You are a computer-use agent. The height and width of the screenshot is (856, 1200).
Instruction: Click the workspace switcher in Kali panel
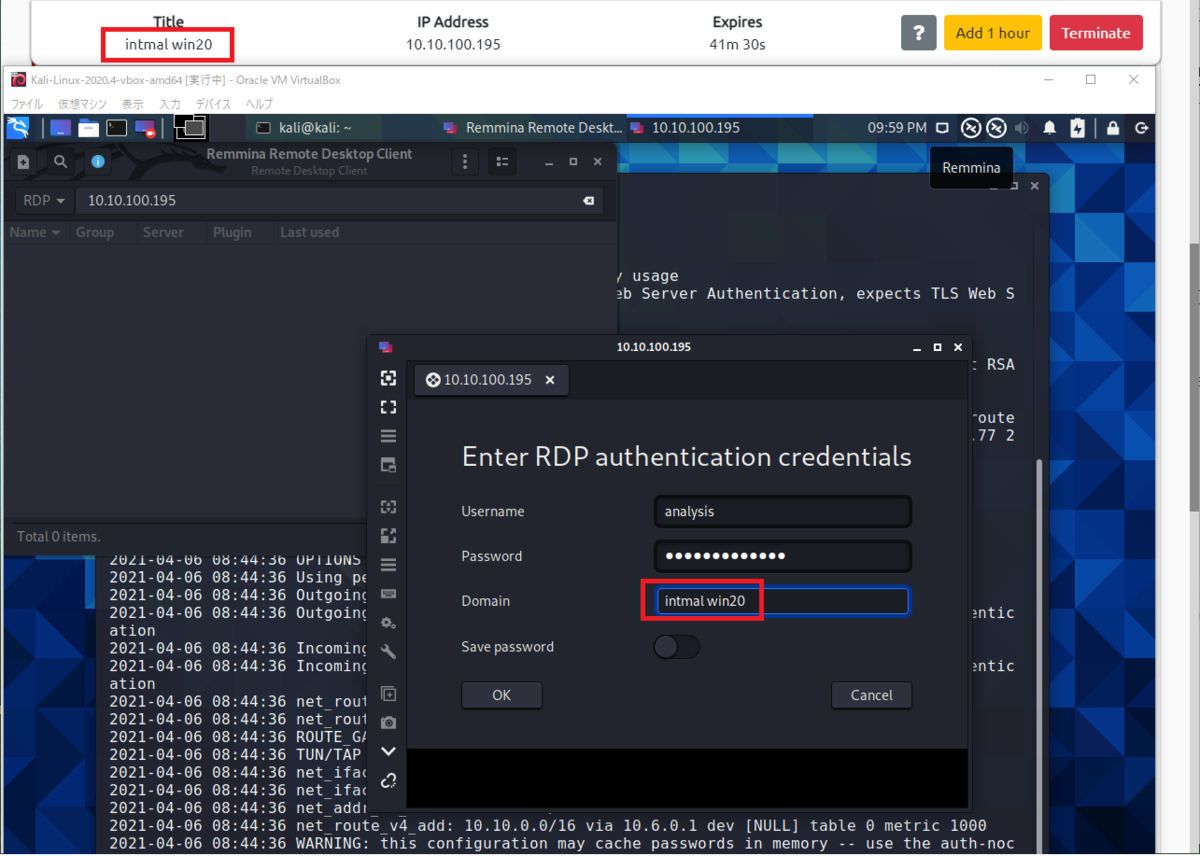point(190,127)
